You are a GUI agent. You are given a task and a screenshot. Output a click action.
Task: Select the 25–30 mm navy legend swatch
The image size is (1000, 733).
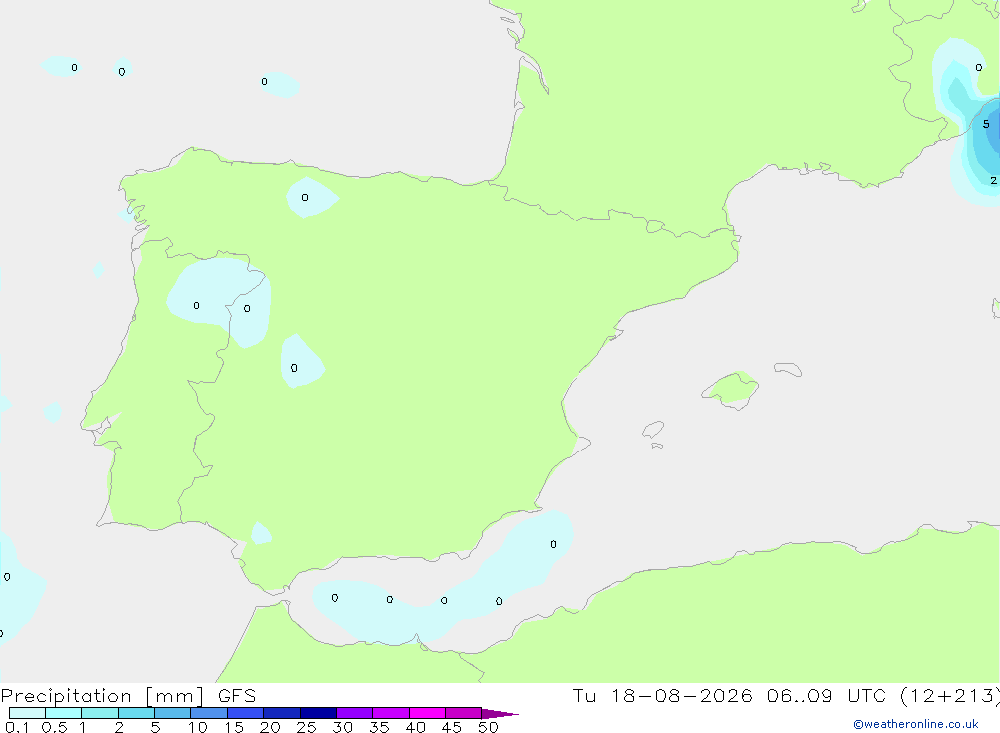318,713
